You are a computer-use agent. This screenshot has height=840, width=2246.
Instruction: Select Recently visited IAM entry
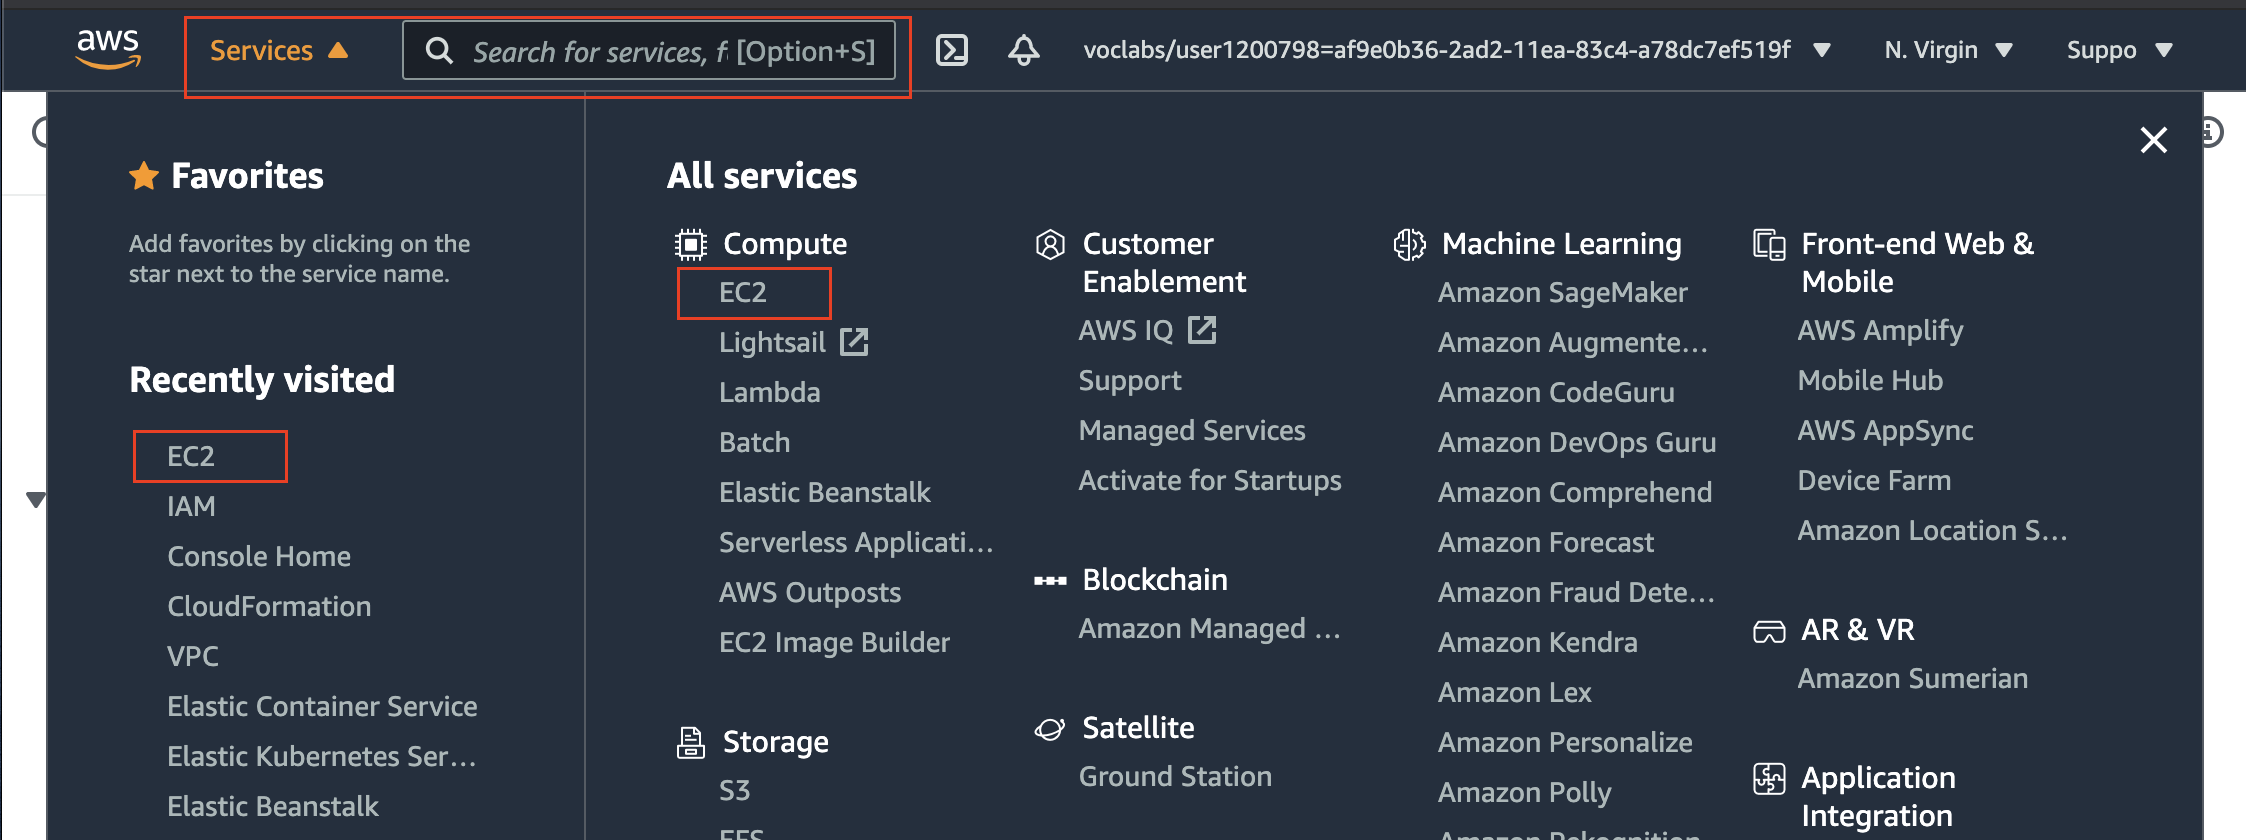click(x=191, y=506)
